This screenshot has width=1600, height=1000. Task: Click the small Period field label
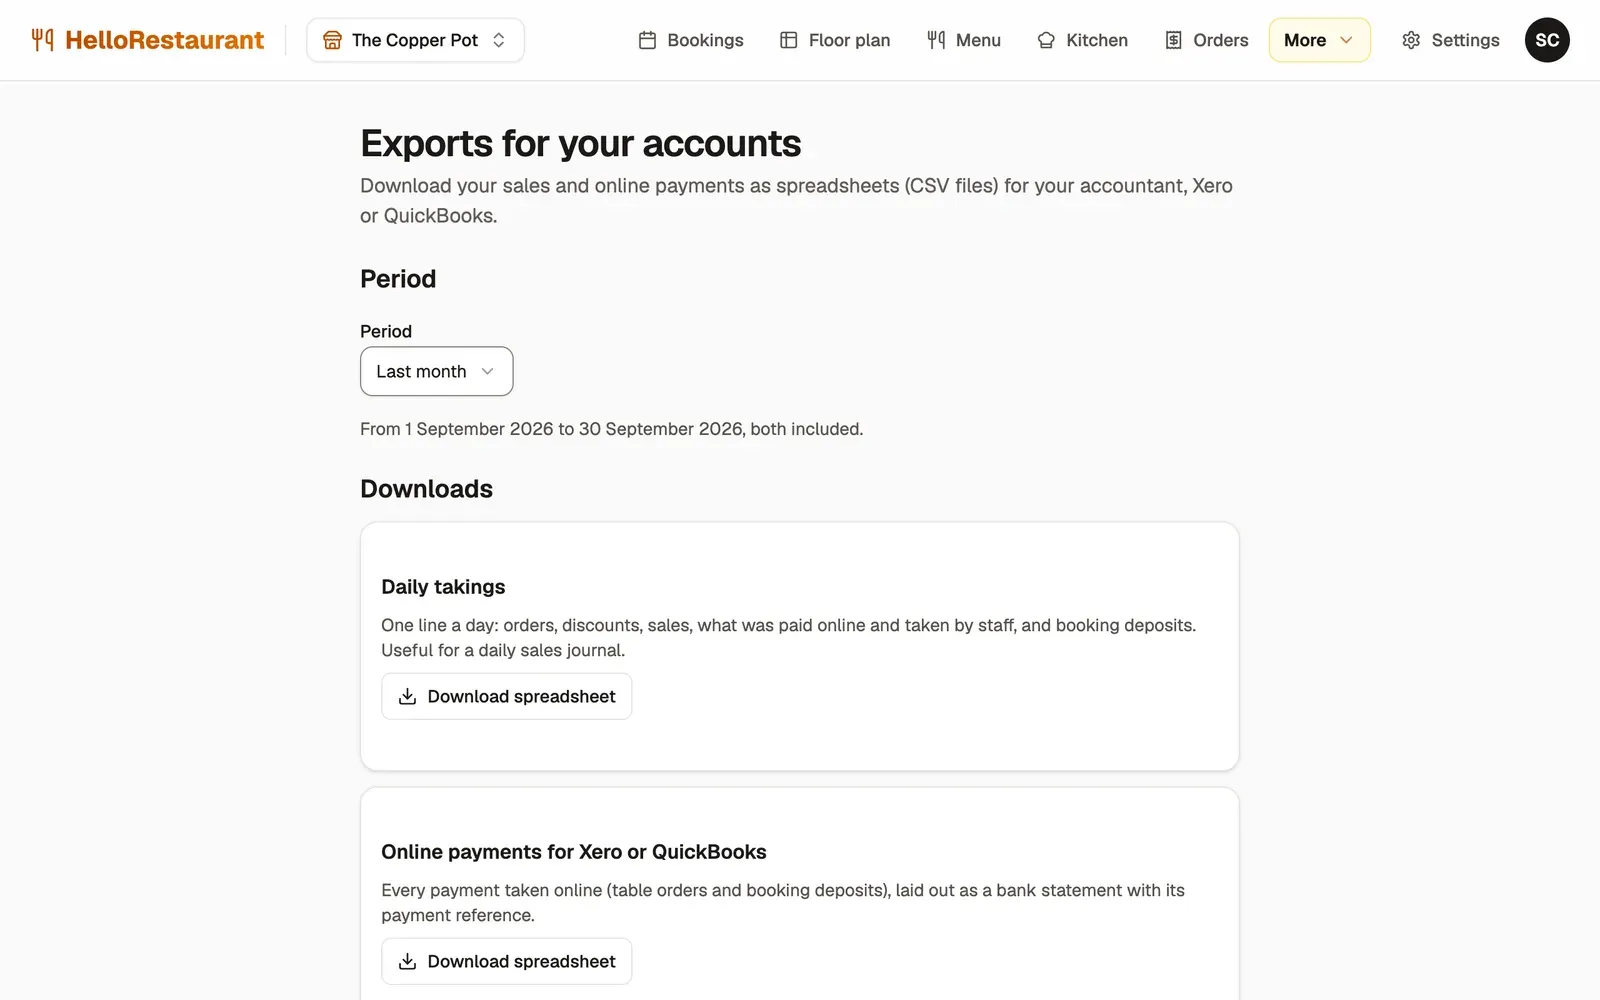point(386,331)
